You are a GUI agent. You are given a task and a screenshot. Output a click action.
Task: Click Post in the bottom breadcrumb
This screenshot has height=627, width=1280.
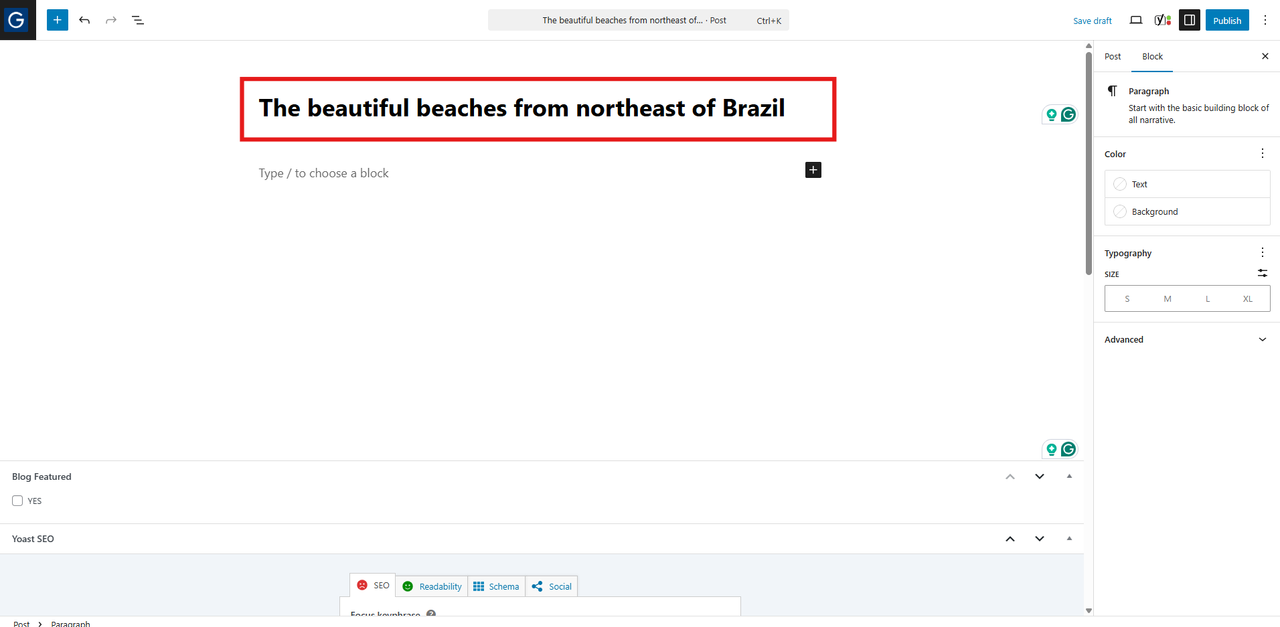pyautogui.click(x=21, y=623)
